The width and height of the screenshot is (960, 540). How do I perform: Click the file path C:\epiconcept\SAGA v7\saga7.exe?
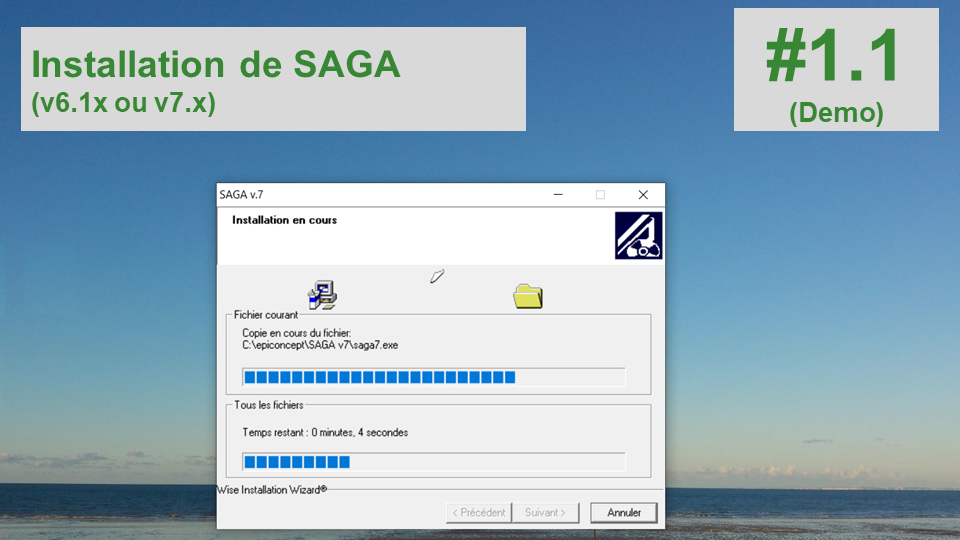coord(320,345)
